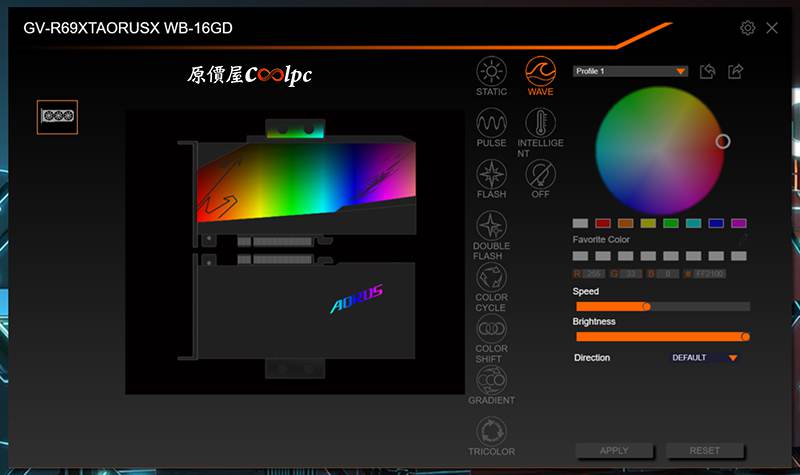Choose the PULSE lighting effect
Viewport: 800px width, 475px height.
pos(491,122)
